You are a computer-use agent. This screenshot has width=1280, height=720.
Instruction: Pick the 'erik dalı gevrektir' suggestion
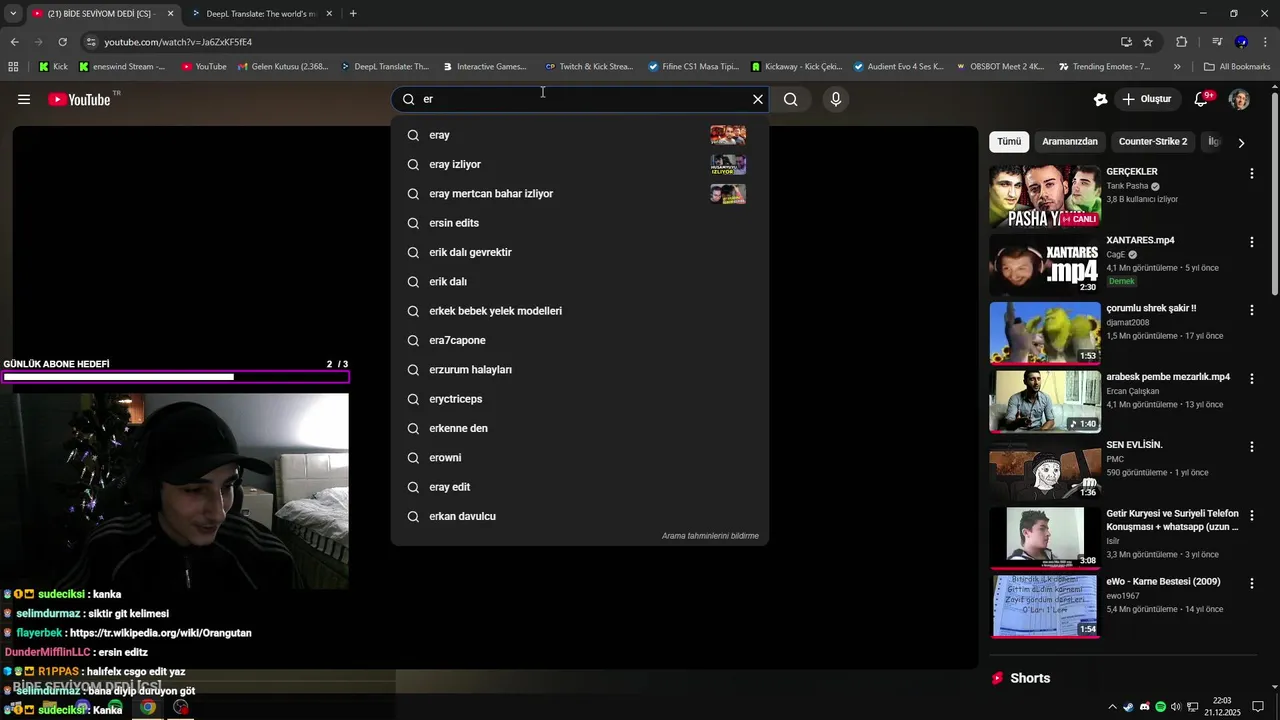pos(580,252)
